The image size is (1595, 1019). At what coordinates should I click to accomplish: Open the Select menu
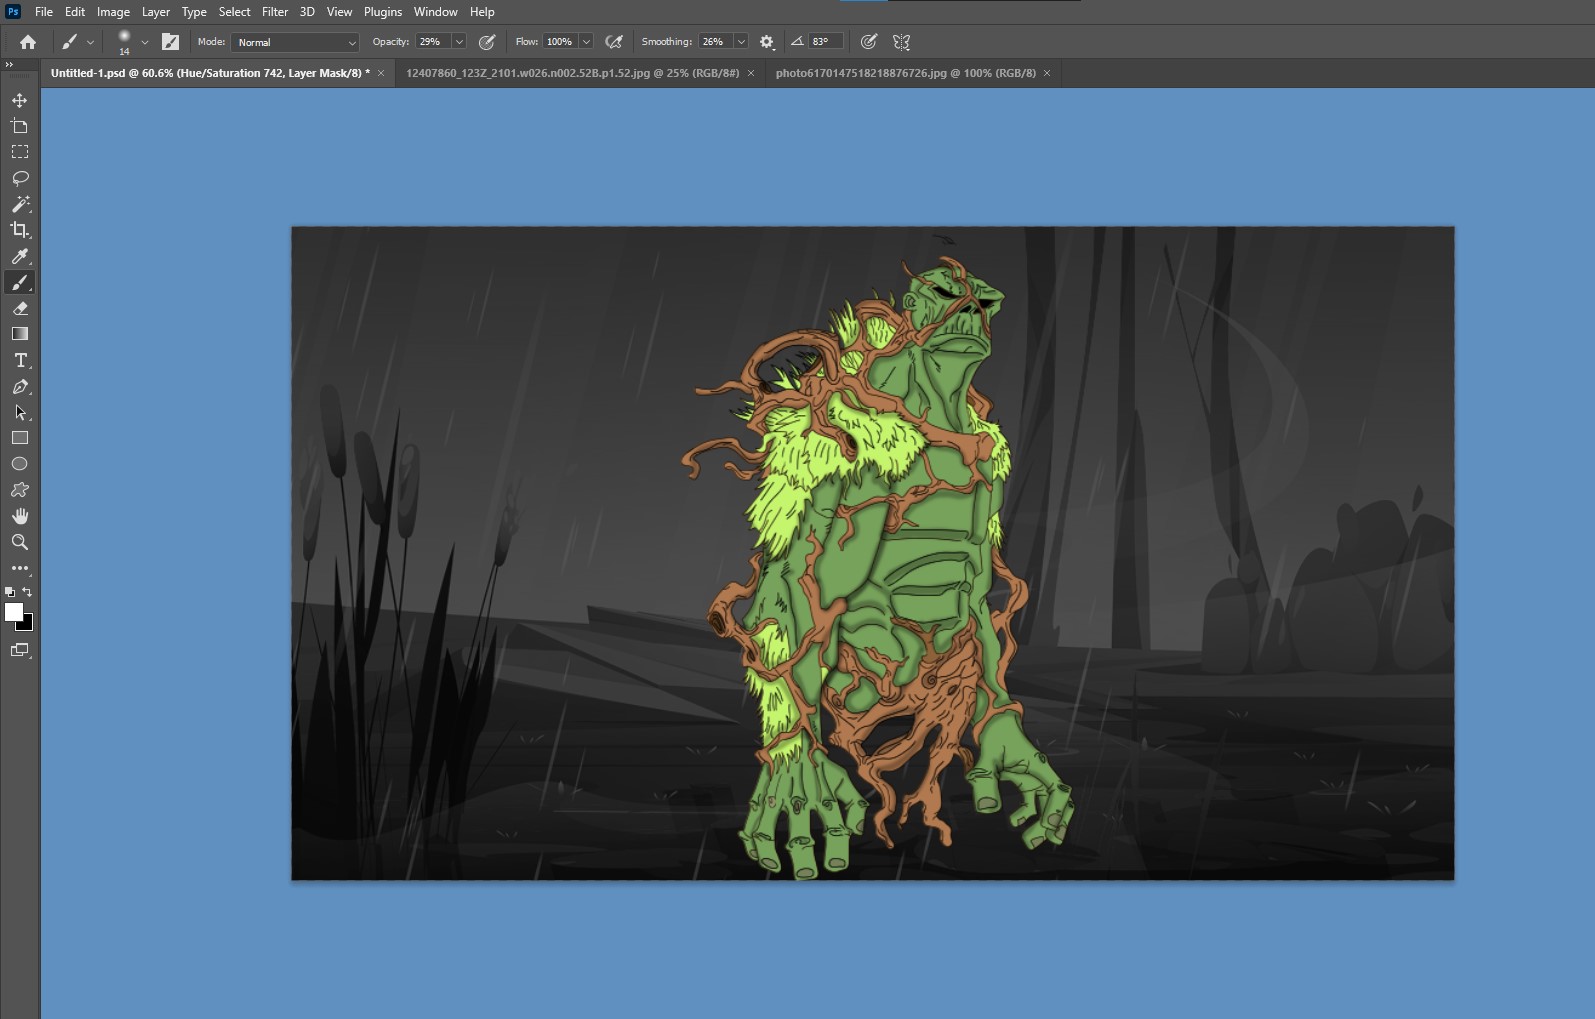235,12
